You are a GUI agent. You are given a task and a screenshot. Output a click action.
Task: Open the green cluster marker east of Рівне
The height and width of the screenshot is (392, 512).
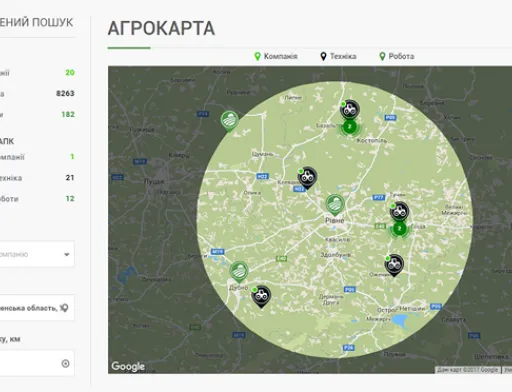(399, 229)
